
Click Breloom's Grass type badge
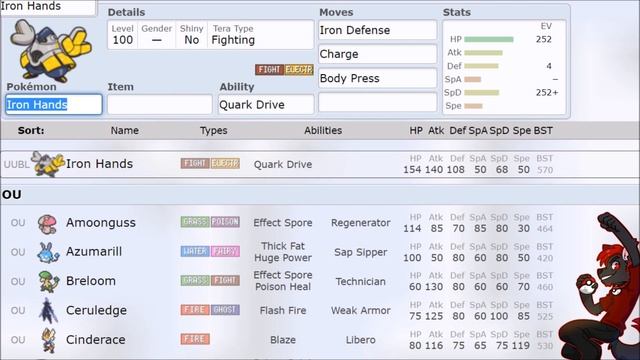[x=195, y=280]
